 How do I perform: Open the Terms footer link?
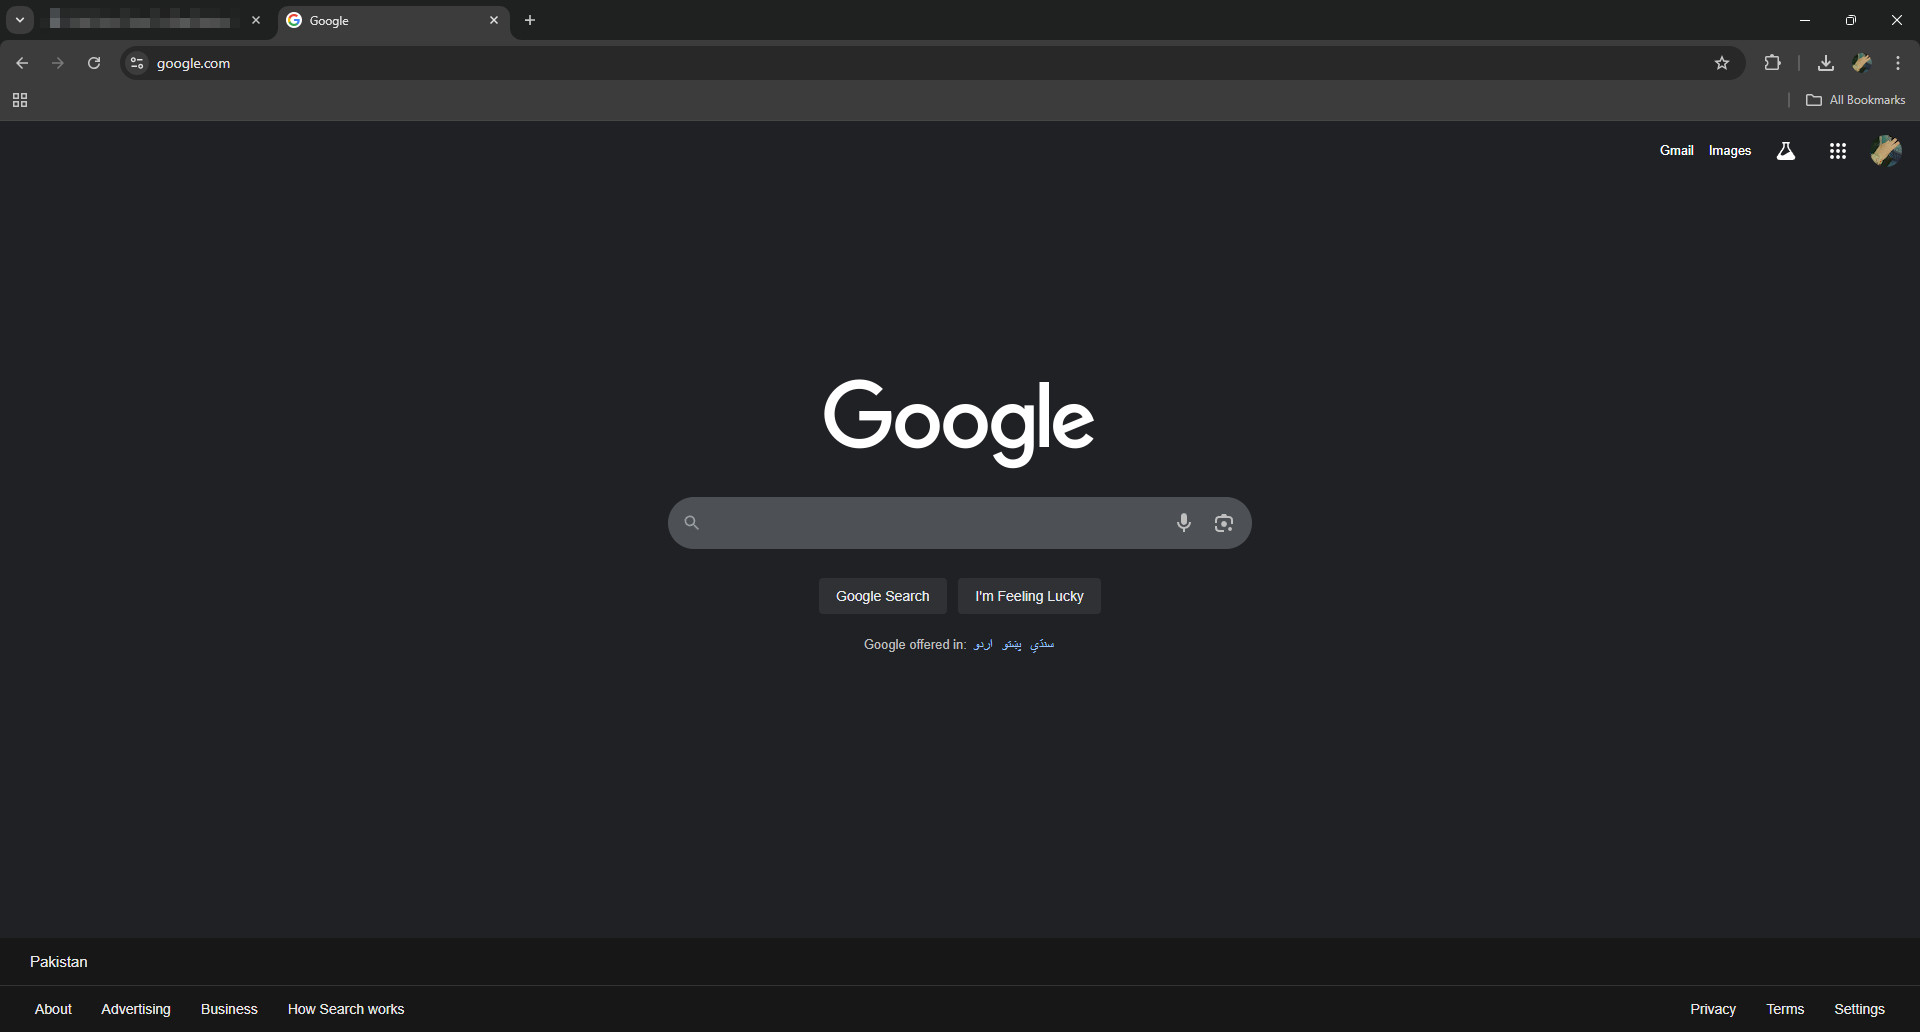pyautogui.click(x=1785, y=1009)
